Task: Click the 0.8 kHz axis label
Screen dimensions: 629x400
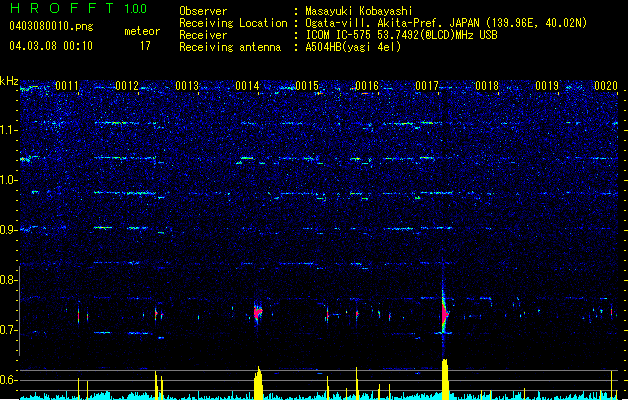Action: [9, 280]
